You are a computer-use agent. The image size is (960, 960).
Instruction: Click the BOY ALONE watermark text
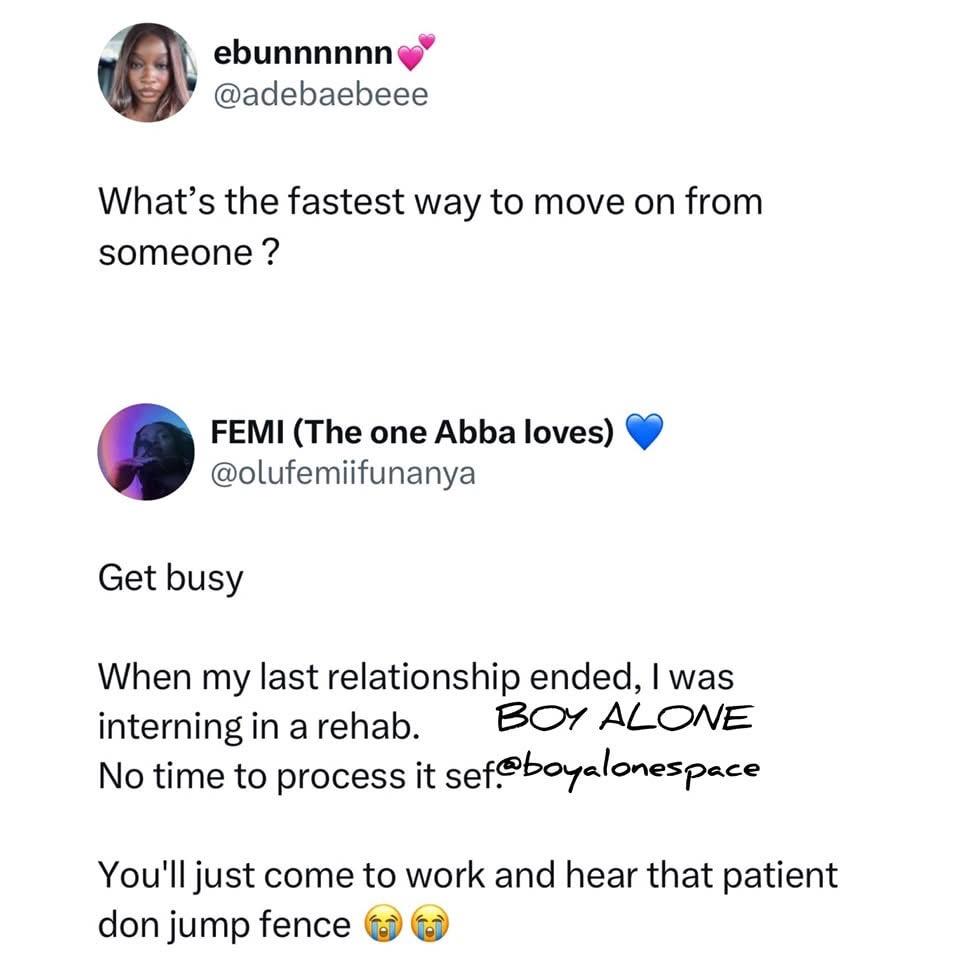pyautogui.click(x=624, y=717)
